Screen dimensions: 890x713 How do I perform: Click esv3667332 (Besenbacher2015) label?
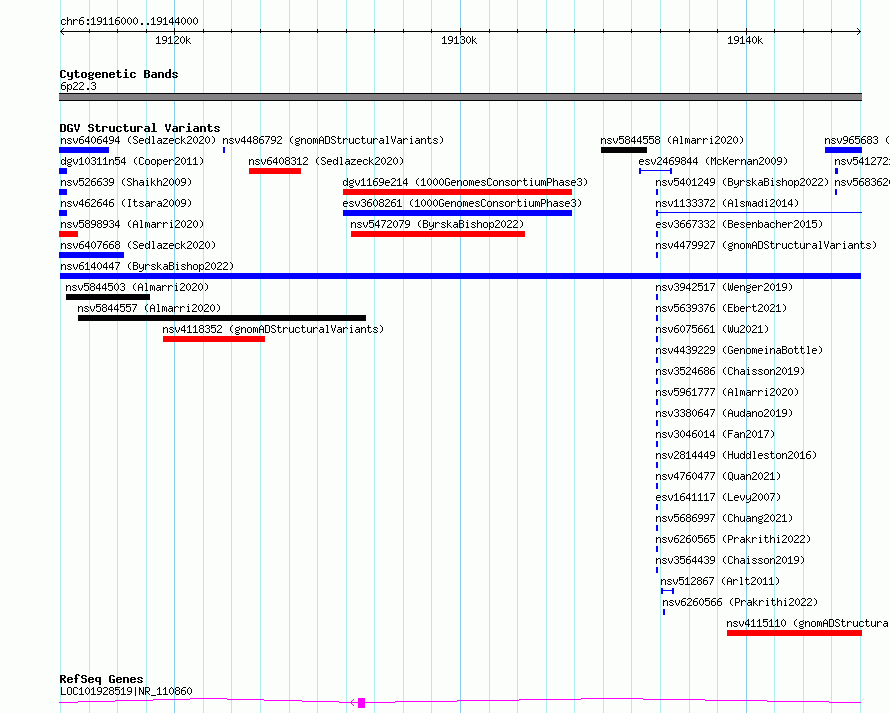(x=739, y=224)
